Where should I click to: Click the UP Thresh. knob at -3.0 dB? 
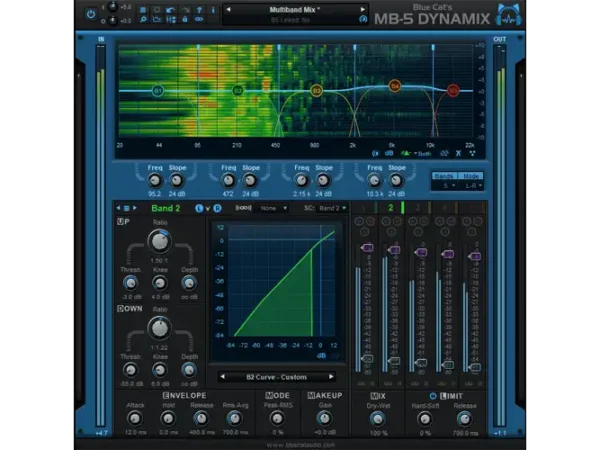tap(130, 283)
